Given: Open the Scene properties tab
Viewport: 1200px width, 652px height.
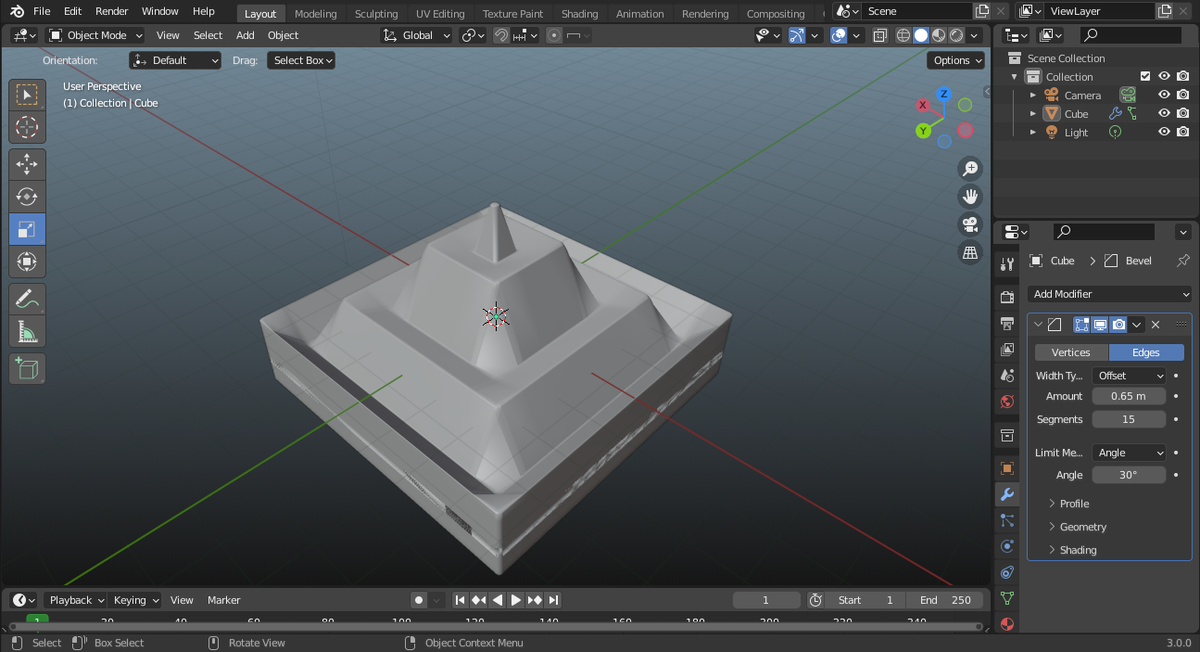Looking at the screenshot, I should tap(1007, 375).
